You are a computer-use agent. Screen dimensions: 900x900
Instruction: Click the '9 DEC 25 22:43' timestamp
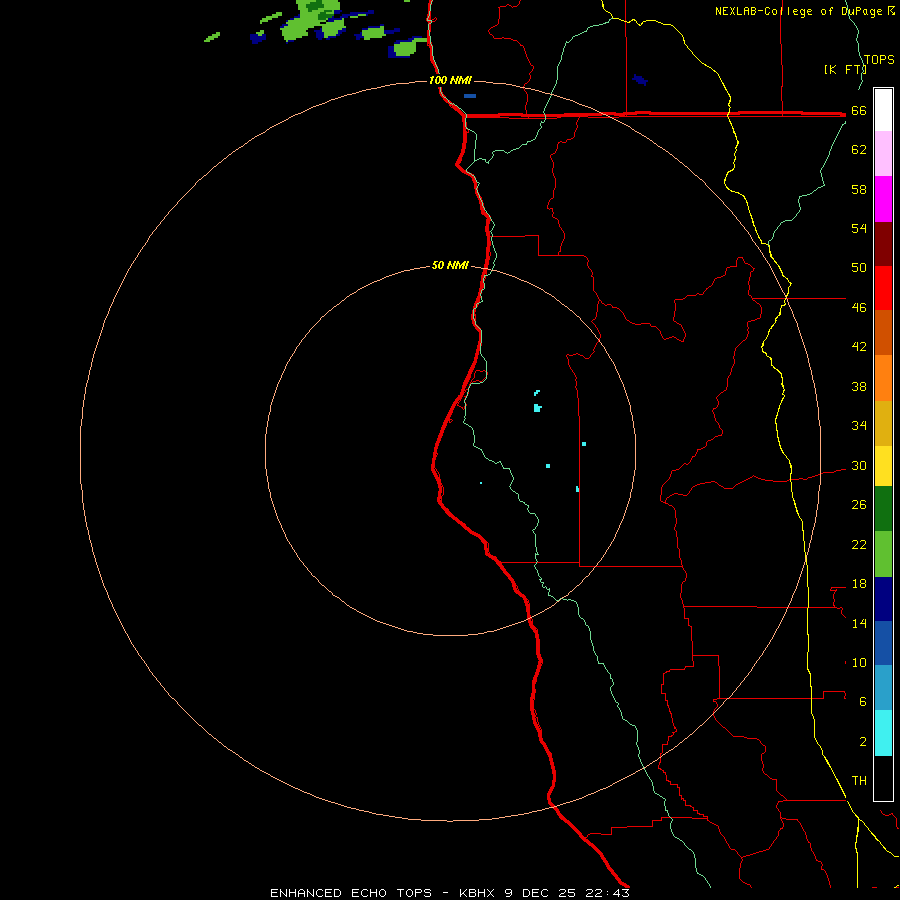tap(567, 893)
